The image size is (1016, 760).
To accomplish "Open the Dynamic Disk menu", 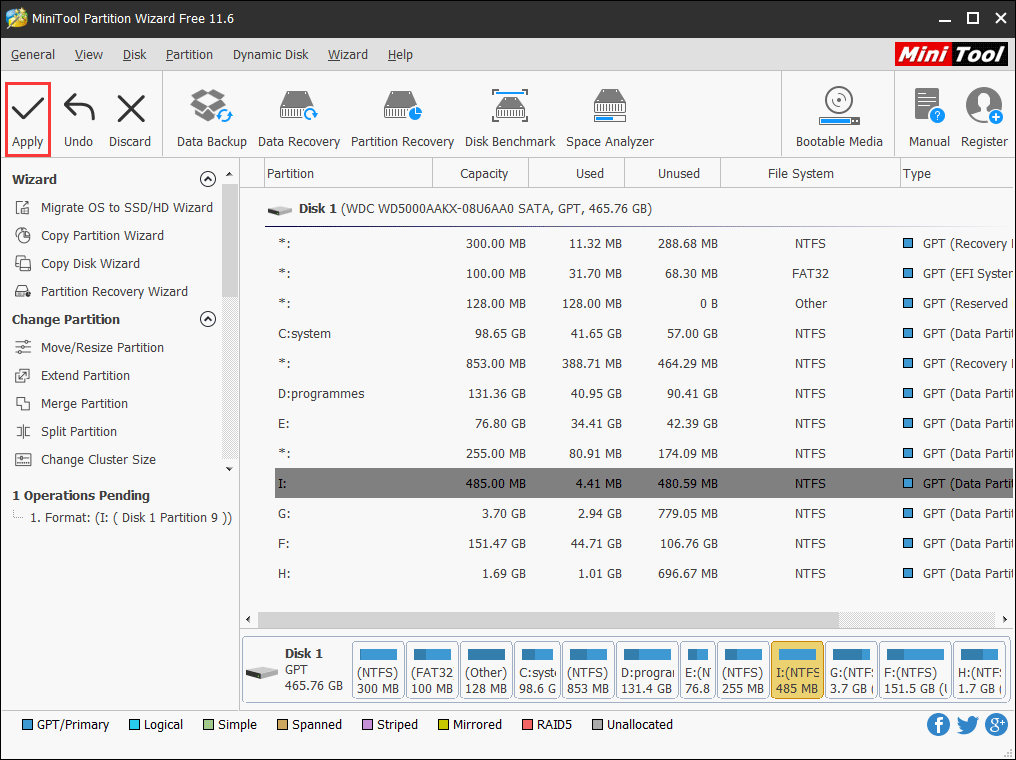I will [x=270, y=55].
